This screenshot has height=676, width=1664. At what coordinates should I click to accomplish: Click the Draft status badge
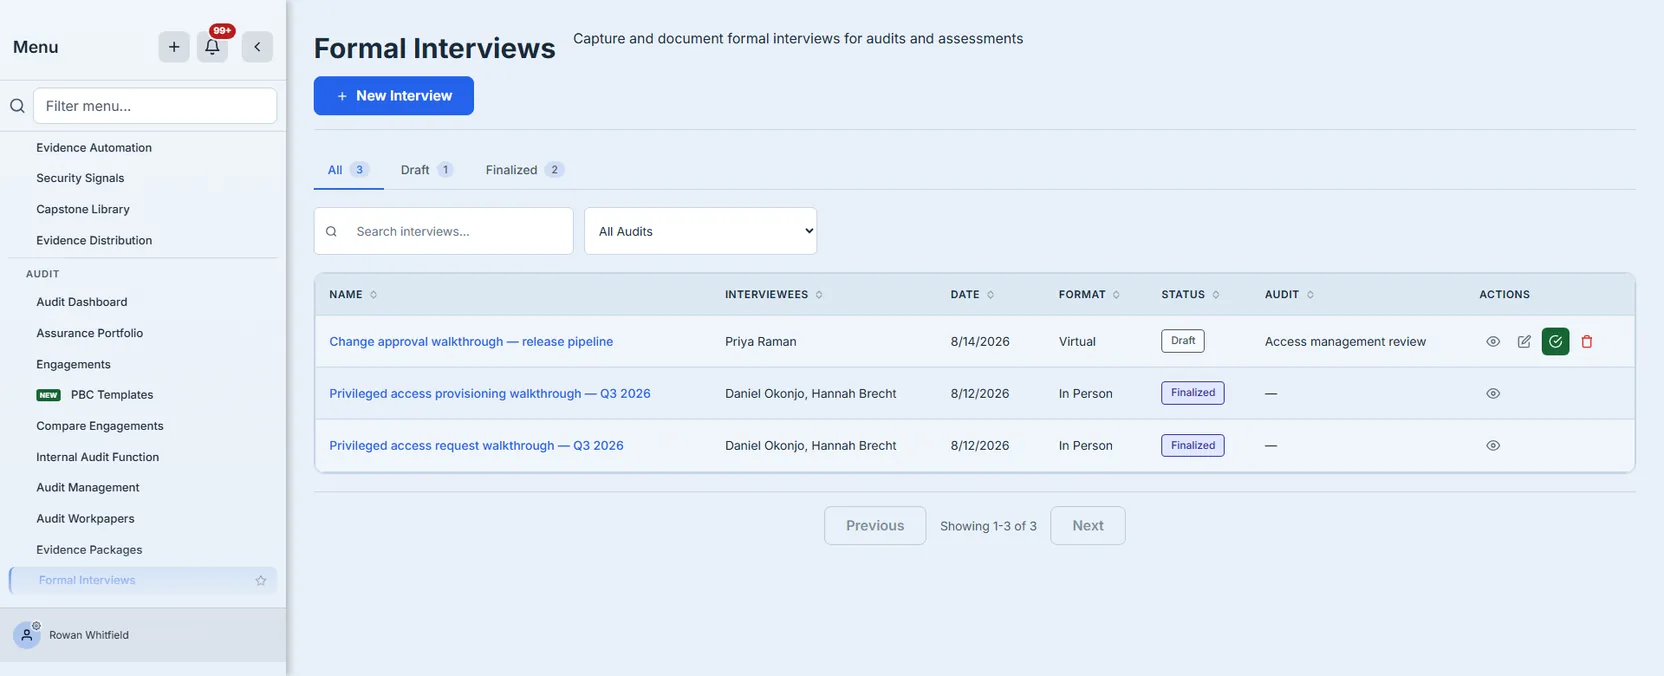coord(1183,341)
